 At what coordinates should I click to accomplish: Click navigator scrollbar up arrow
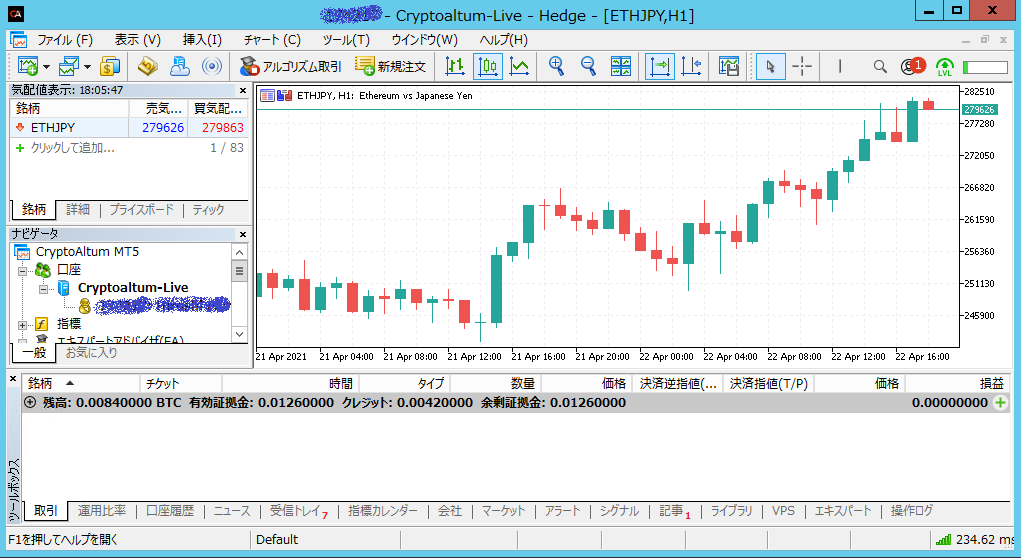click(240, 252)
